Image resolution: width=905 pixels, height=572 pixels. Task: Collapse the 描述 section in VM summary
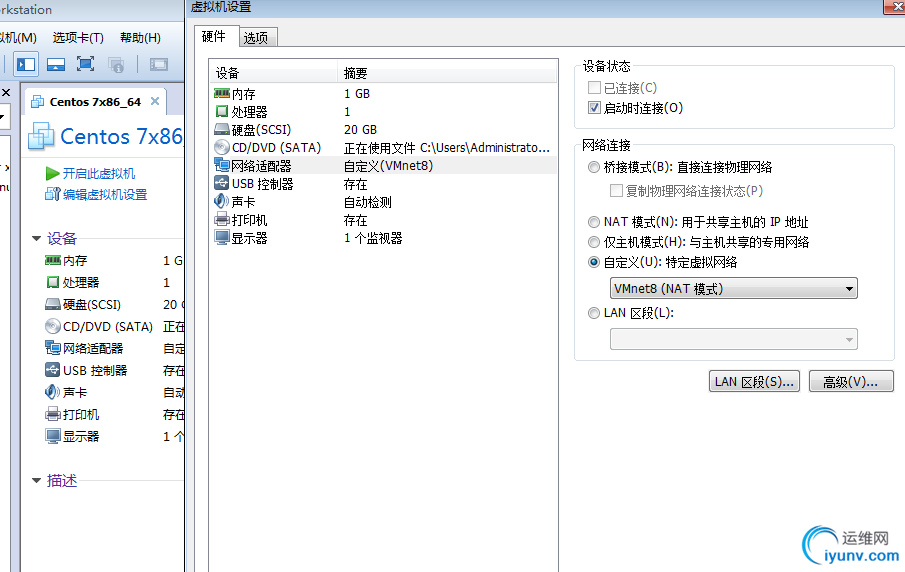(36, 480)
